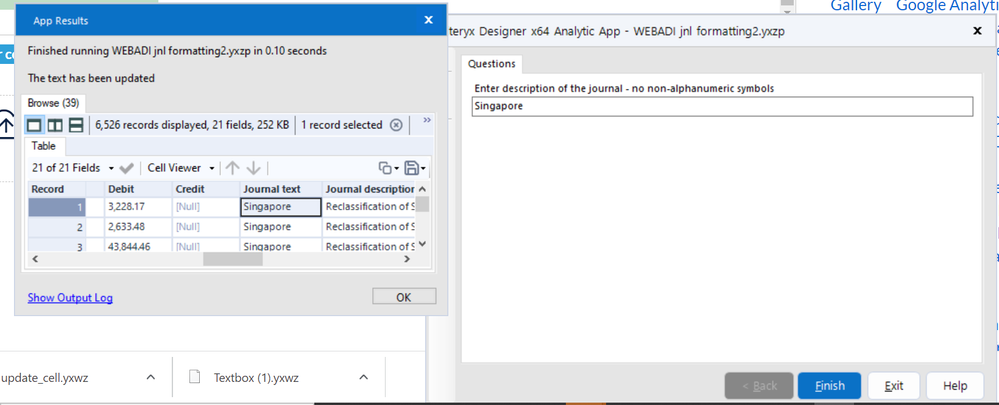The image size is (999, 405).
Task: Click the Record column header
Action: [57, 189]
